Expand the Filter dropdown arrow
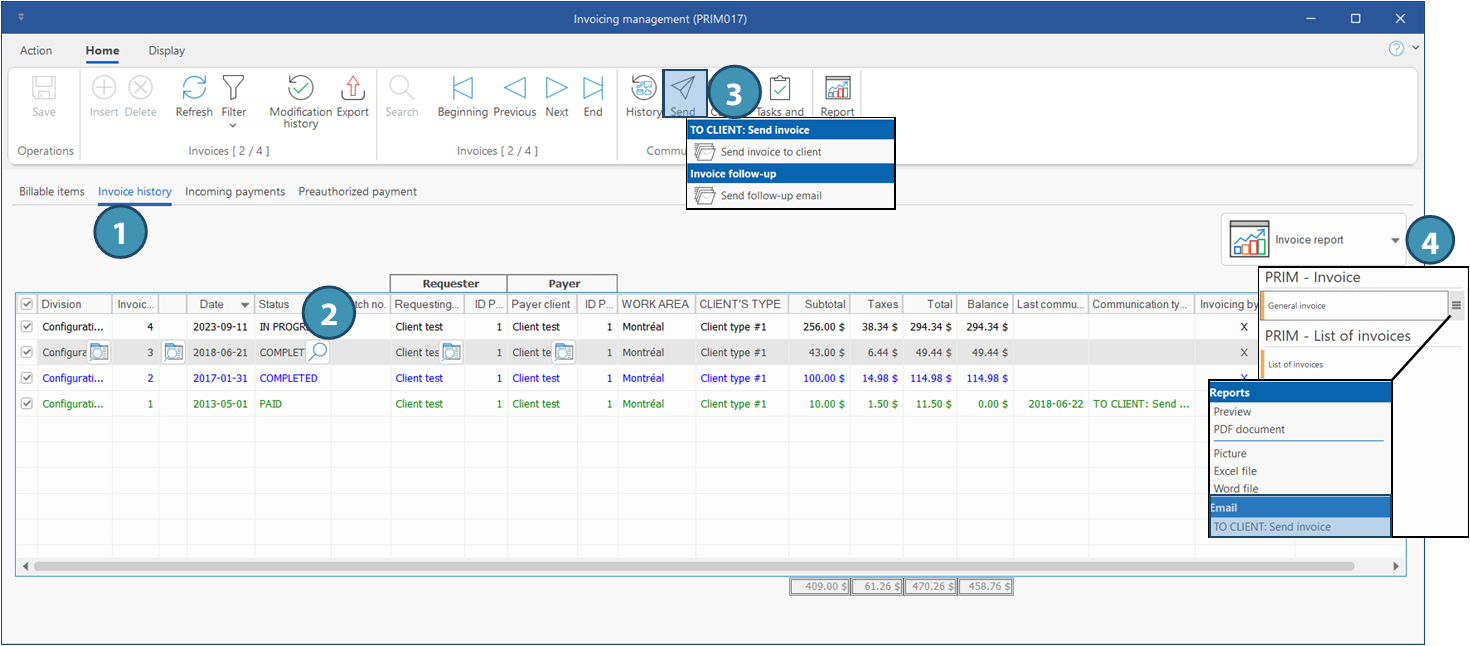 pos(233,126)
